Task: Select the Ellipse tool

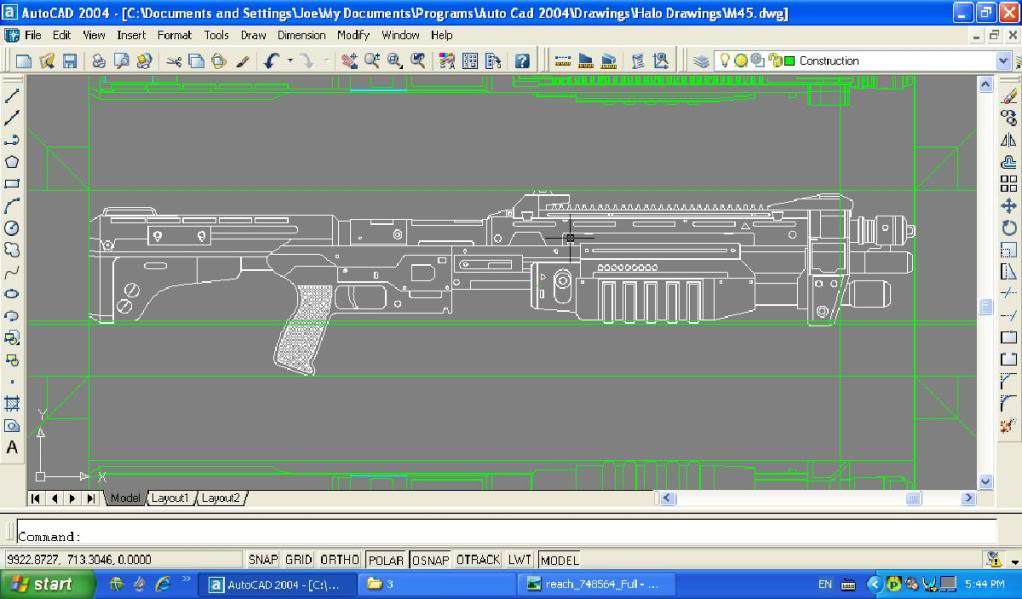Action: point(12,294)
